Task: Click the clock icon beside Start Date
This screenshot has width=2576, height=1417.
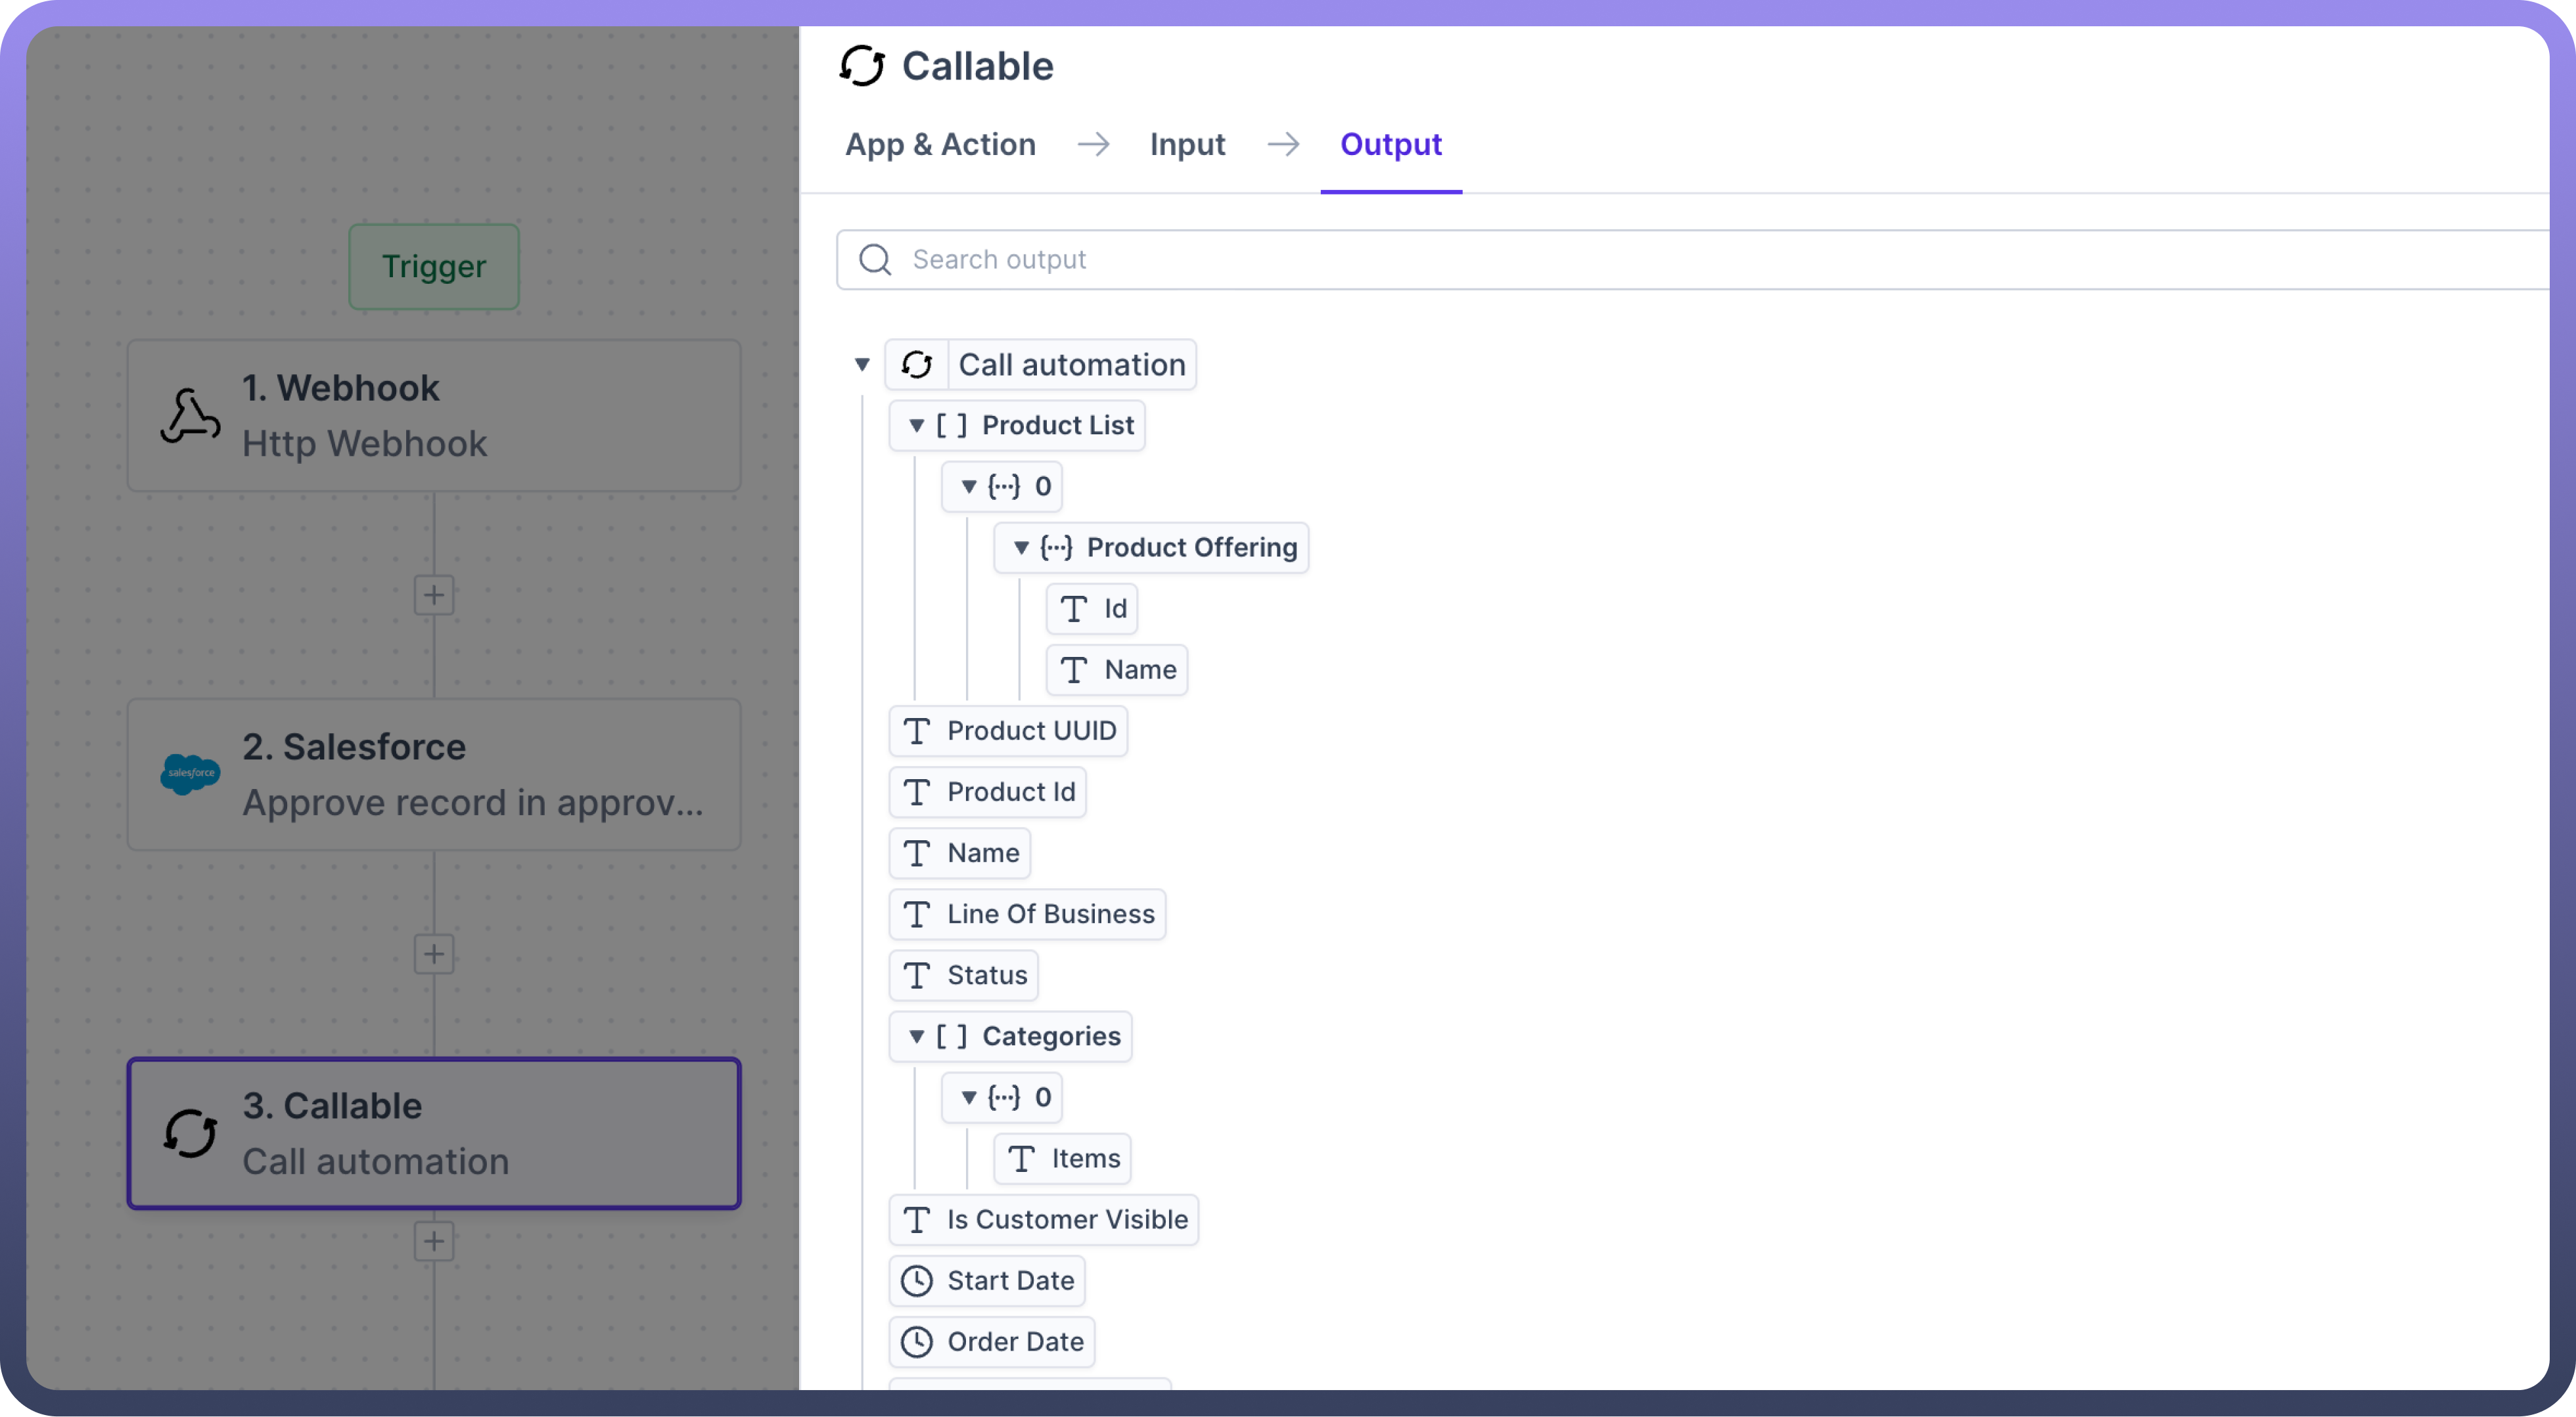Action: [916, 1281]
